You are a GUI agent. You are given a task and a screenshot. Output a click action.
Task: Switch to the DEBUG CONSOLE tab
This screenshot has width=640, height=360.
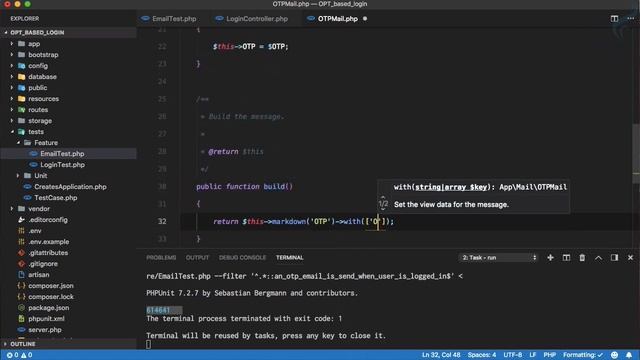[242, 258]
